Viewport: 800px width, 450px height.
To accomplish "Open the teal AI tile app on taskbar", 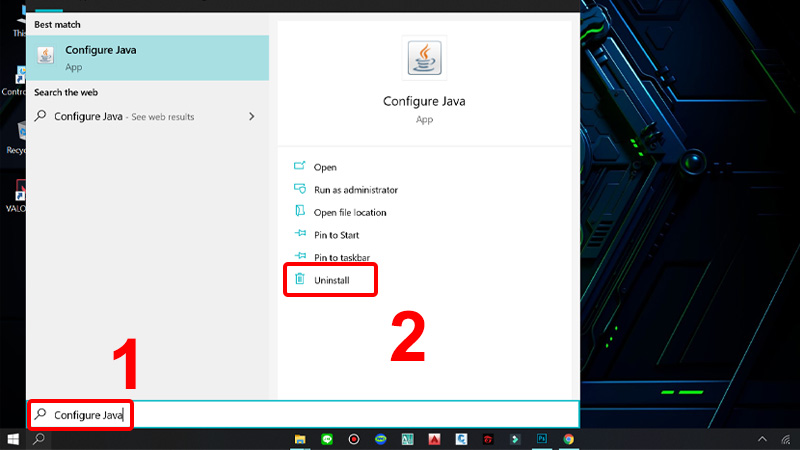I will click(x=407, y=439).
